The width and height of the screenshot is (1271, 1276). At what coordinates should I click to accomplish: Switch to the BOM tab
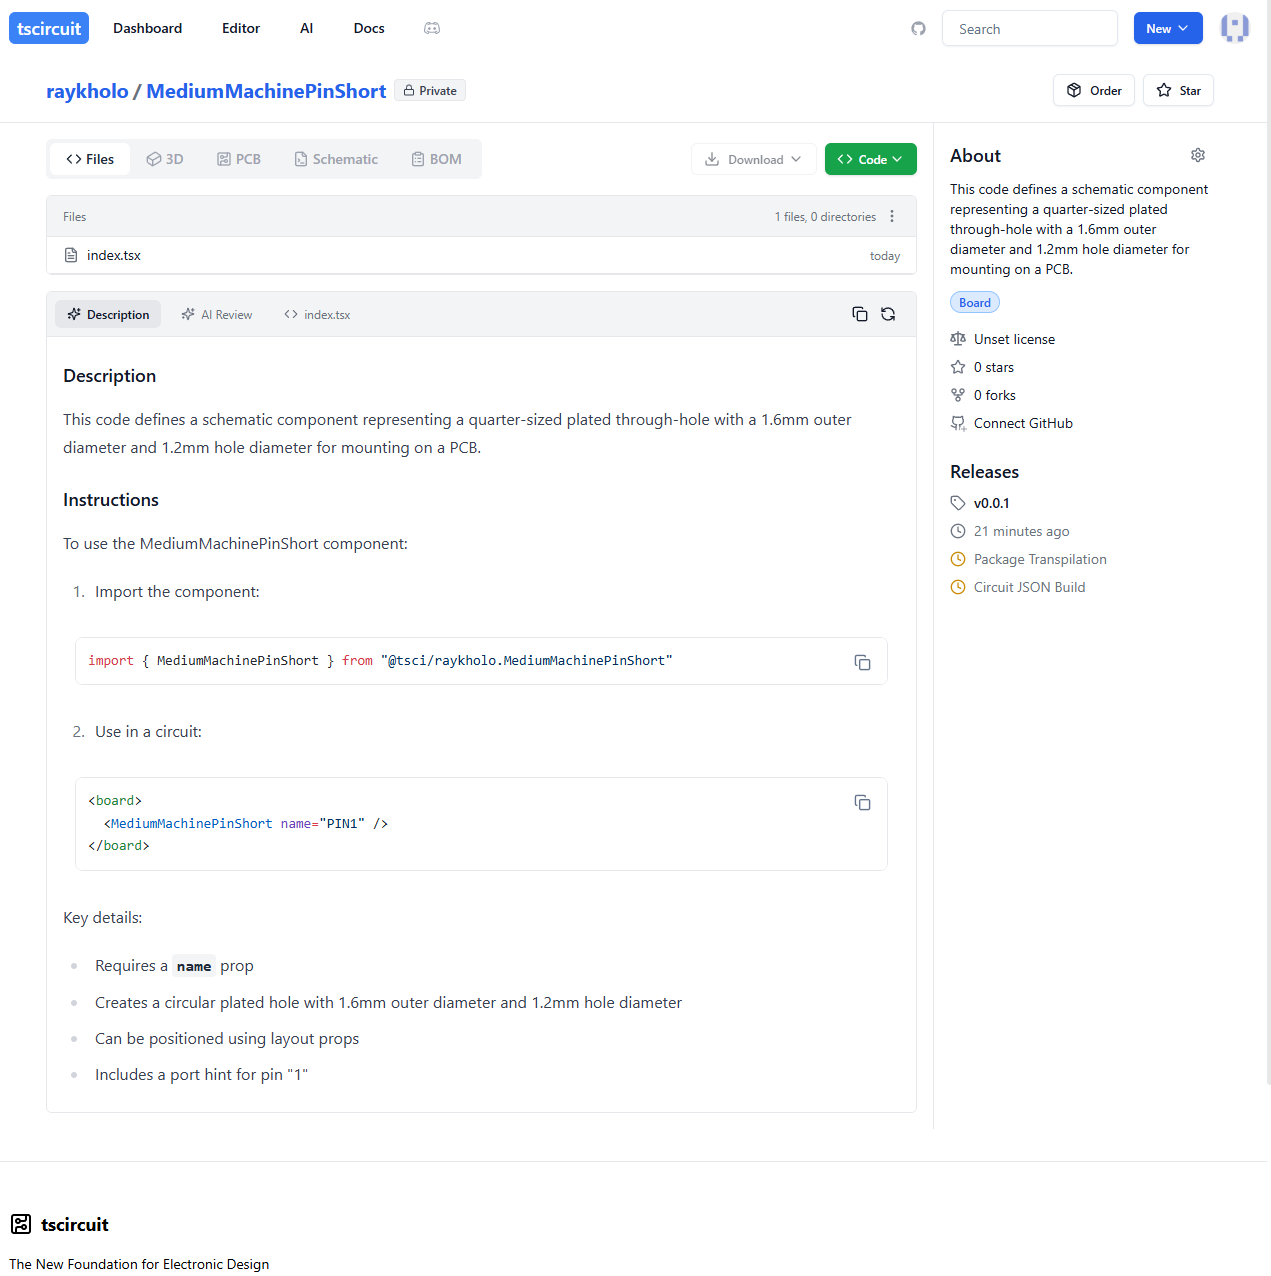[x=437, y=159]
